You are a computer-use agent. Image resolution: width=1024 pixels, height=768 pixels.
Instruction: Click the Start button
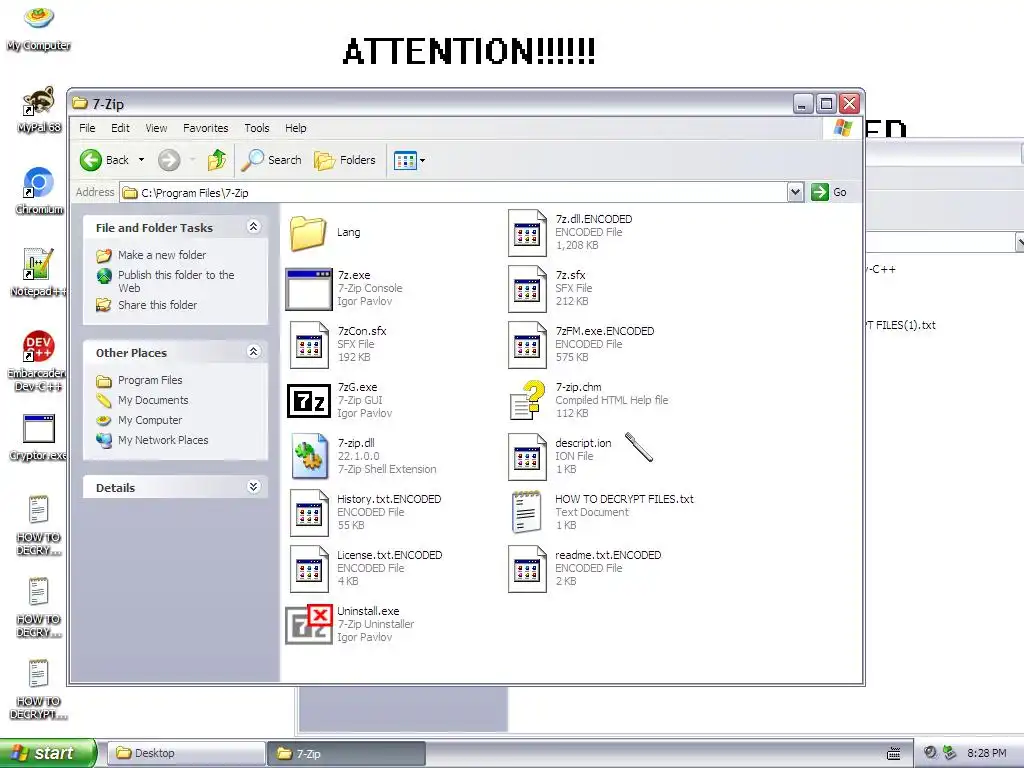pyautogui.click(x=47, y=753)
